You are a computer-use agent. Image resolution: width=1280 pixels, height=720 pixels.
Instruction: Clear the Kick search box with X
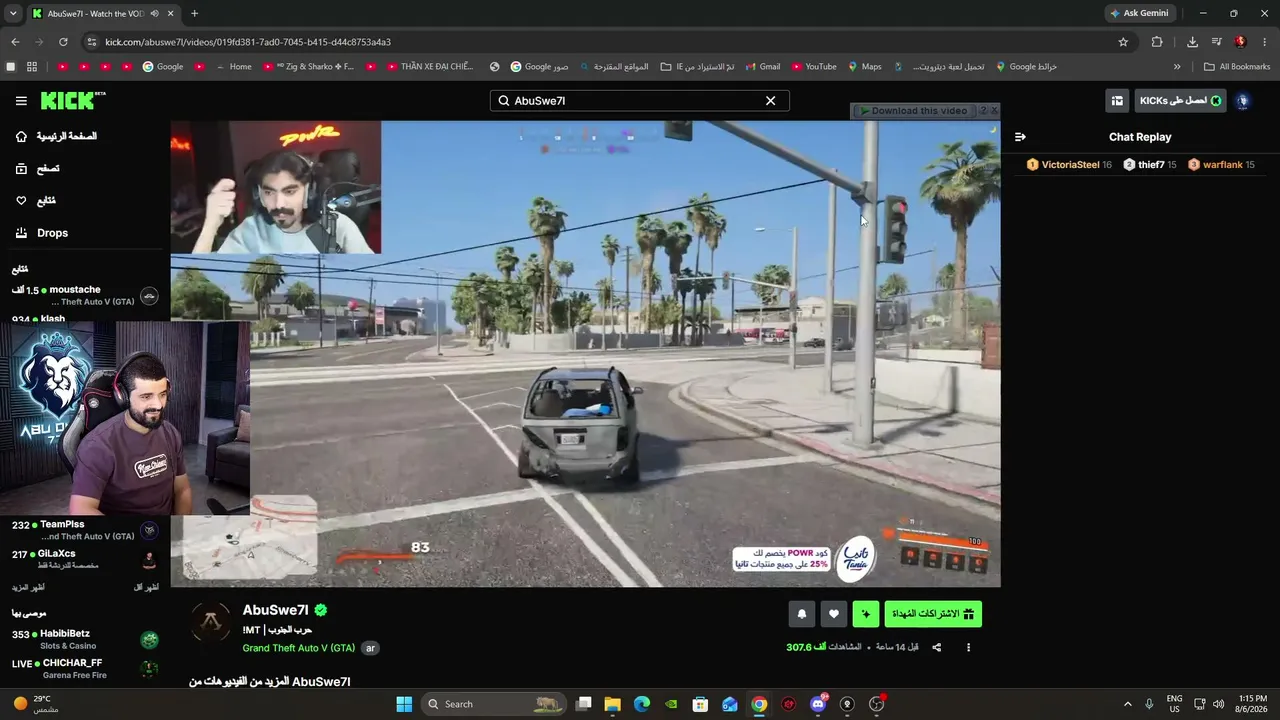click(770, 101)
